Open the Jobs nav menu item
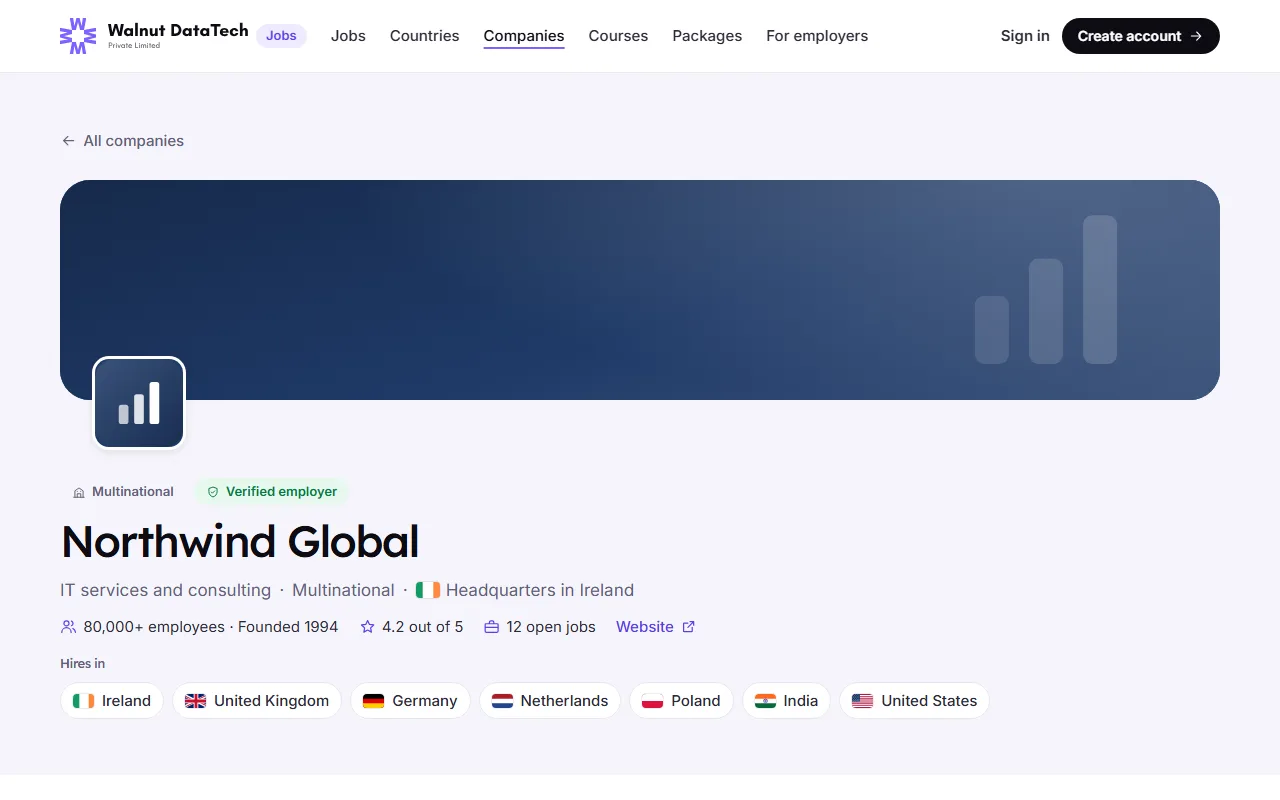1280x800 pixels. (x=348, y=36)
